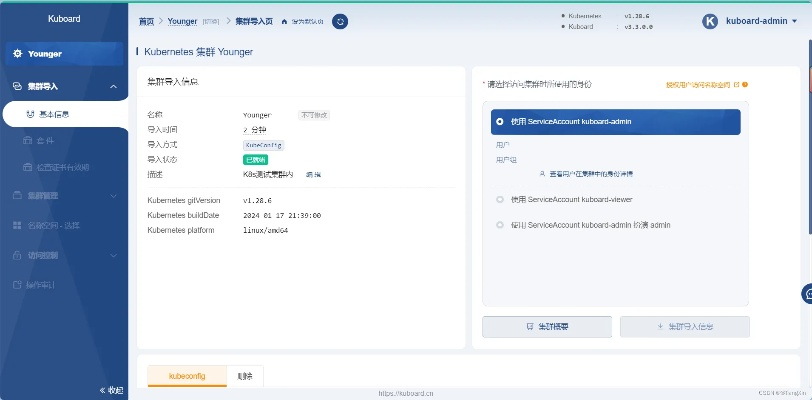Click the kuboard-admin avatar icon
The image size is (812, 400).
tap(710, 20)
